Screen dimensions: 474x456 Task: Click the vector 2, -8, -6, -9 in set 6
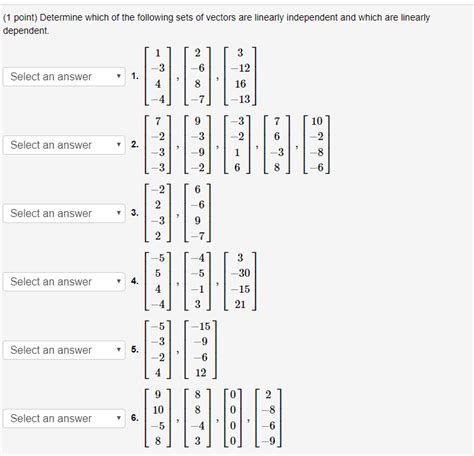268,418
